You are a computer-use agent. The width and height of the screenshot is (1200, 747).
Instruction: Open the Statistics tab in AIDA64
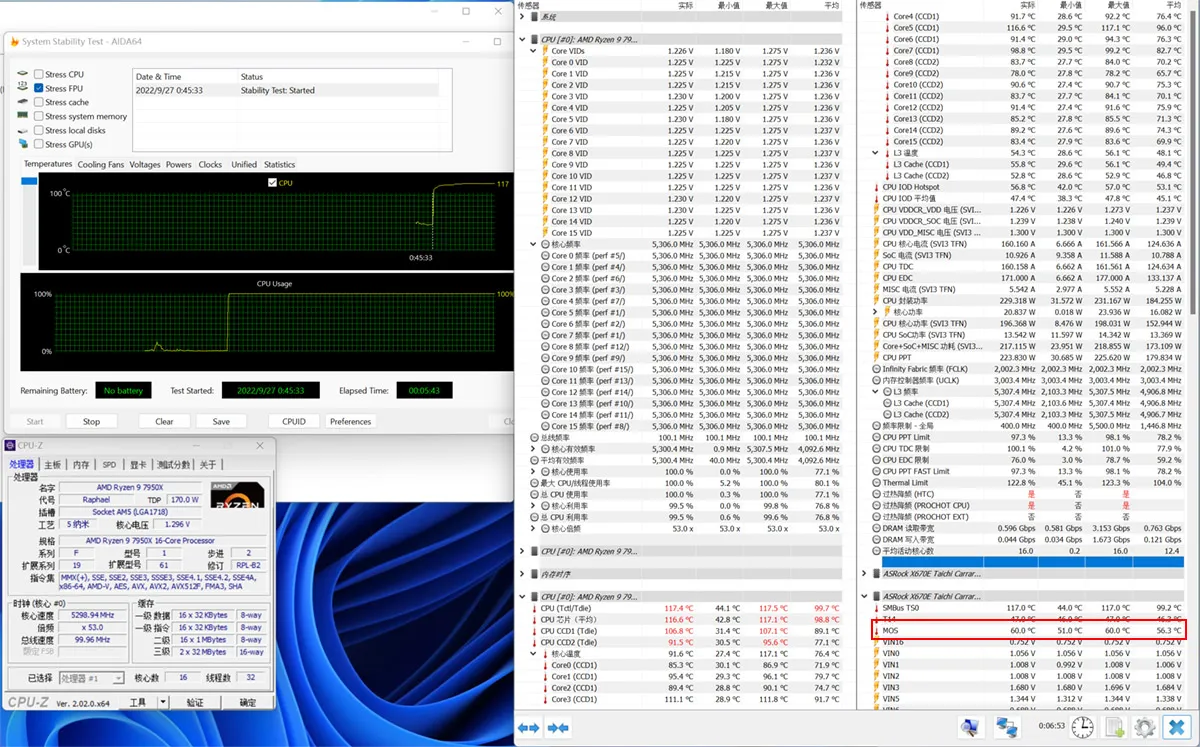pyautogui.click(x=279, y=164)
